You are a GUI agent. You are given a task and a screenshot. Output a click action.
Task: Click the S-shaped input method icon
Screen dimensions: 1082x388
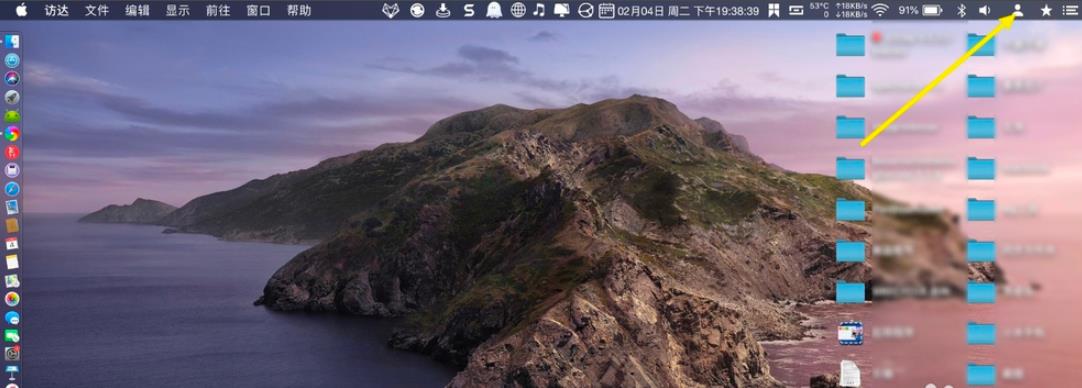point(469,10)
